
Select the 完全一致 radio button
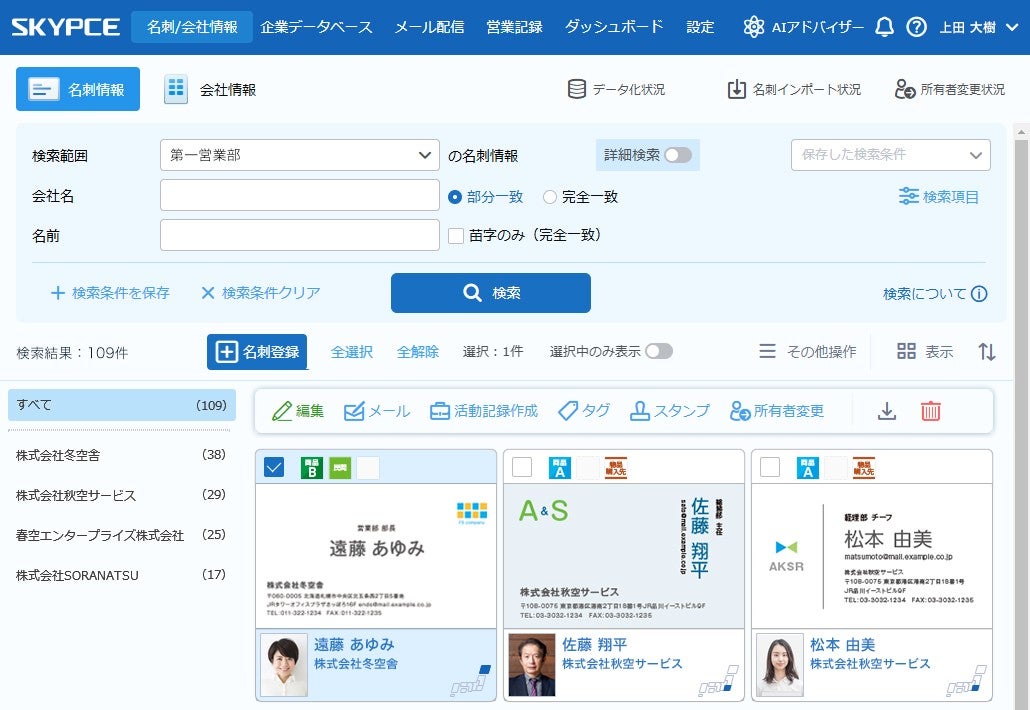click(x=550, y=197)
